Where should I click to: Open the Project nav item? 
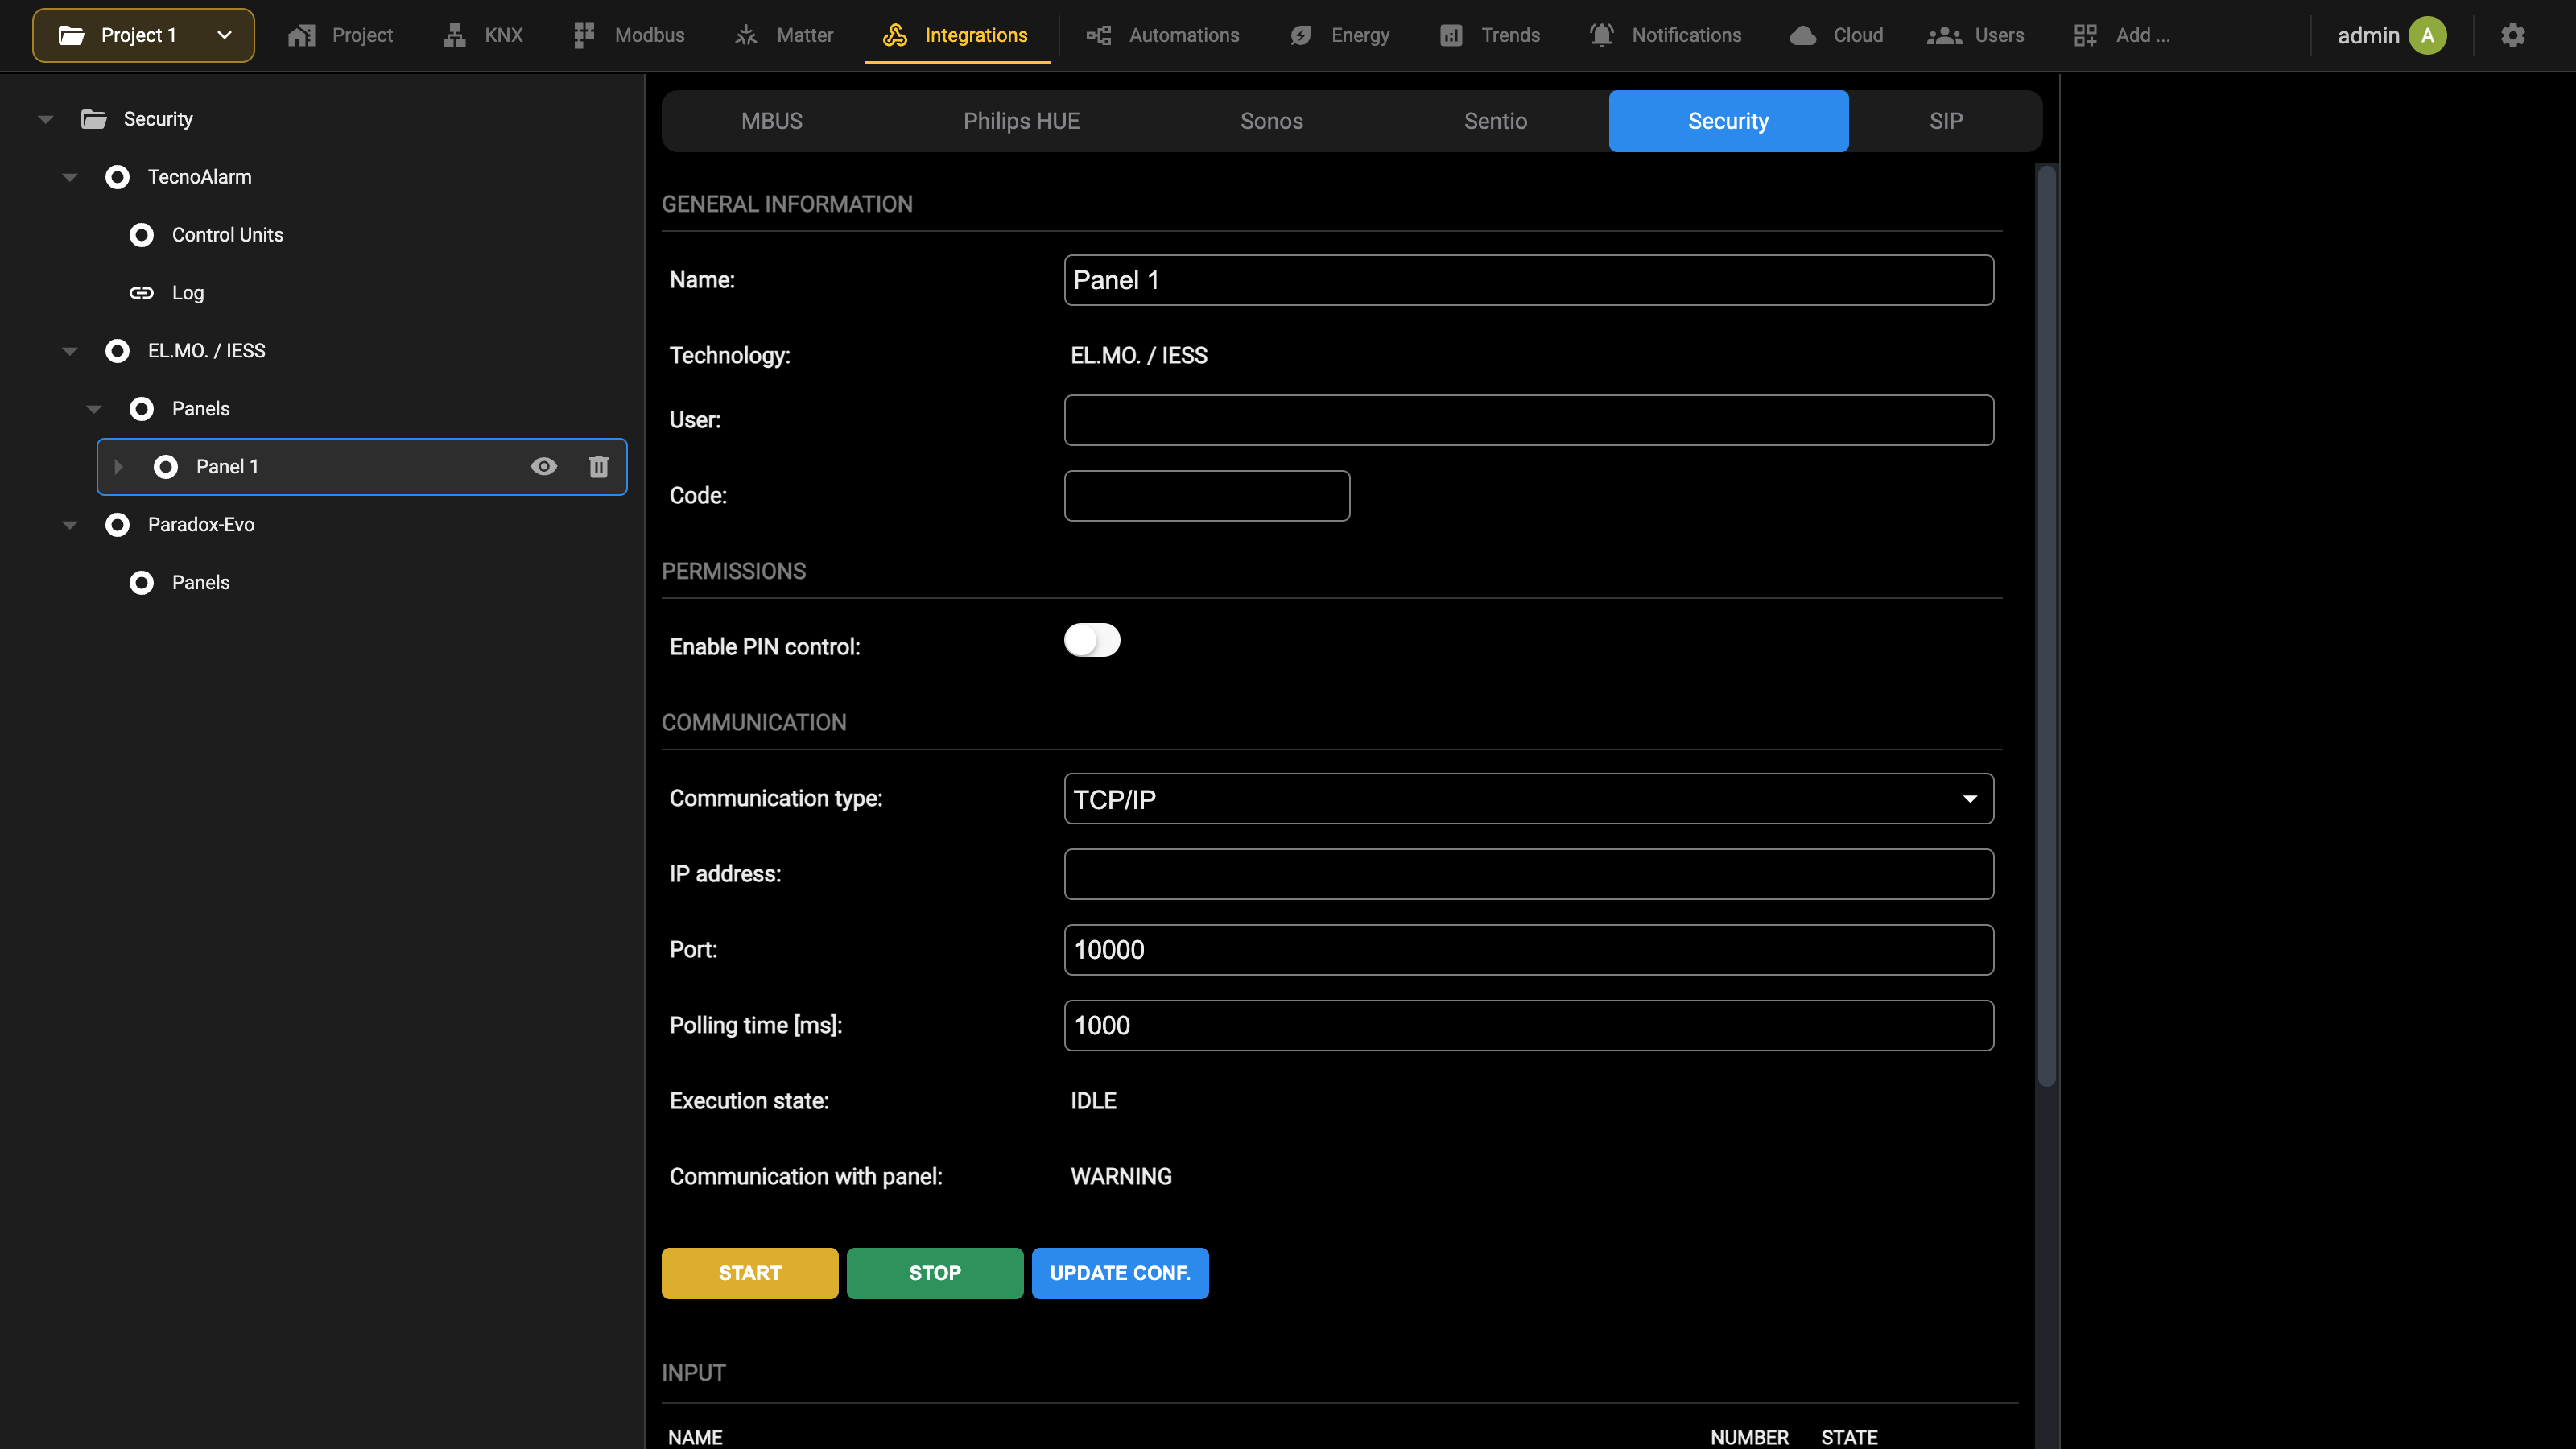tap(340, 35)
